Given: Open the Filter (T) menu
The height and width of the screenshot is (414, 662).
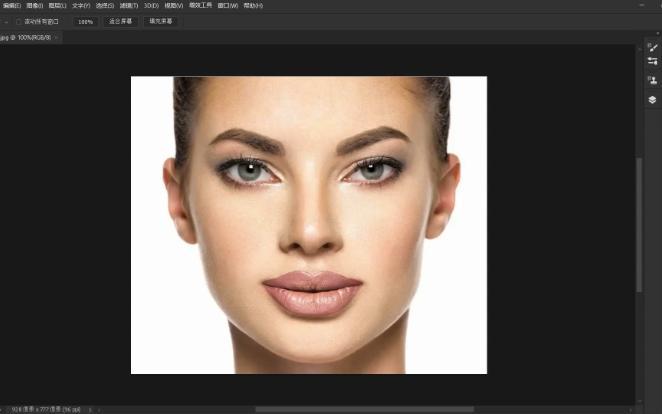Looking at the screenshot, I should point(129,5).
